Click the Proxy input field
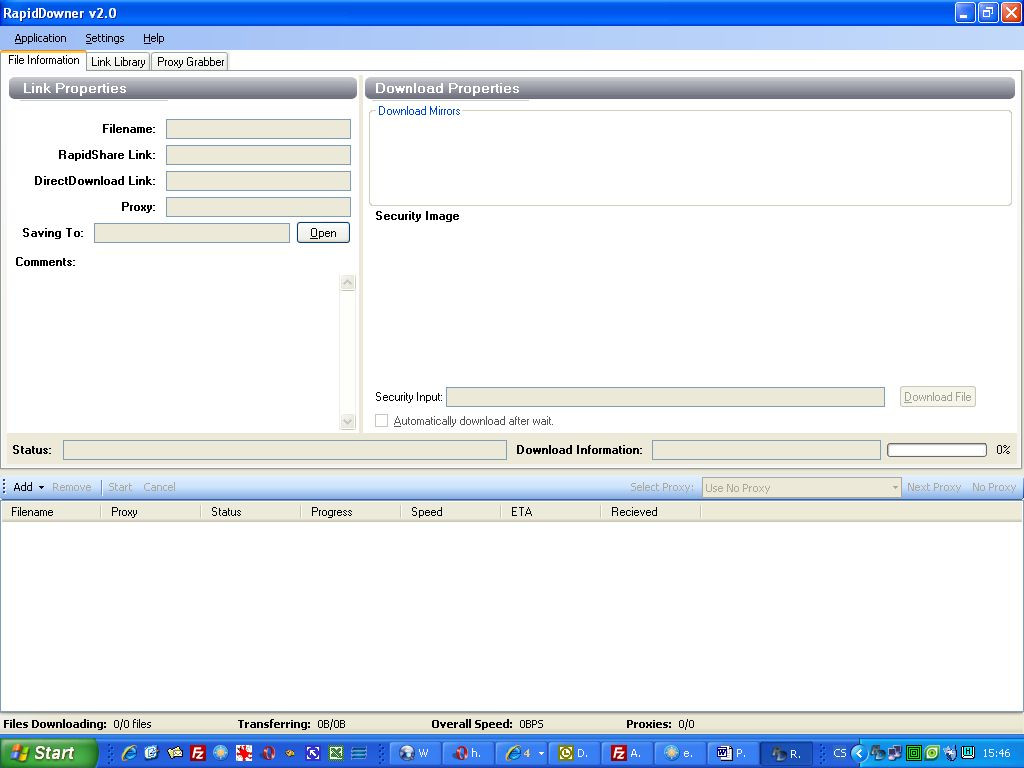1024x768 pixels. (258, 207)
